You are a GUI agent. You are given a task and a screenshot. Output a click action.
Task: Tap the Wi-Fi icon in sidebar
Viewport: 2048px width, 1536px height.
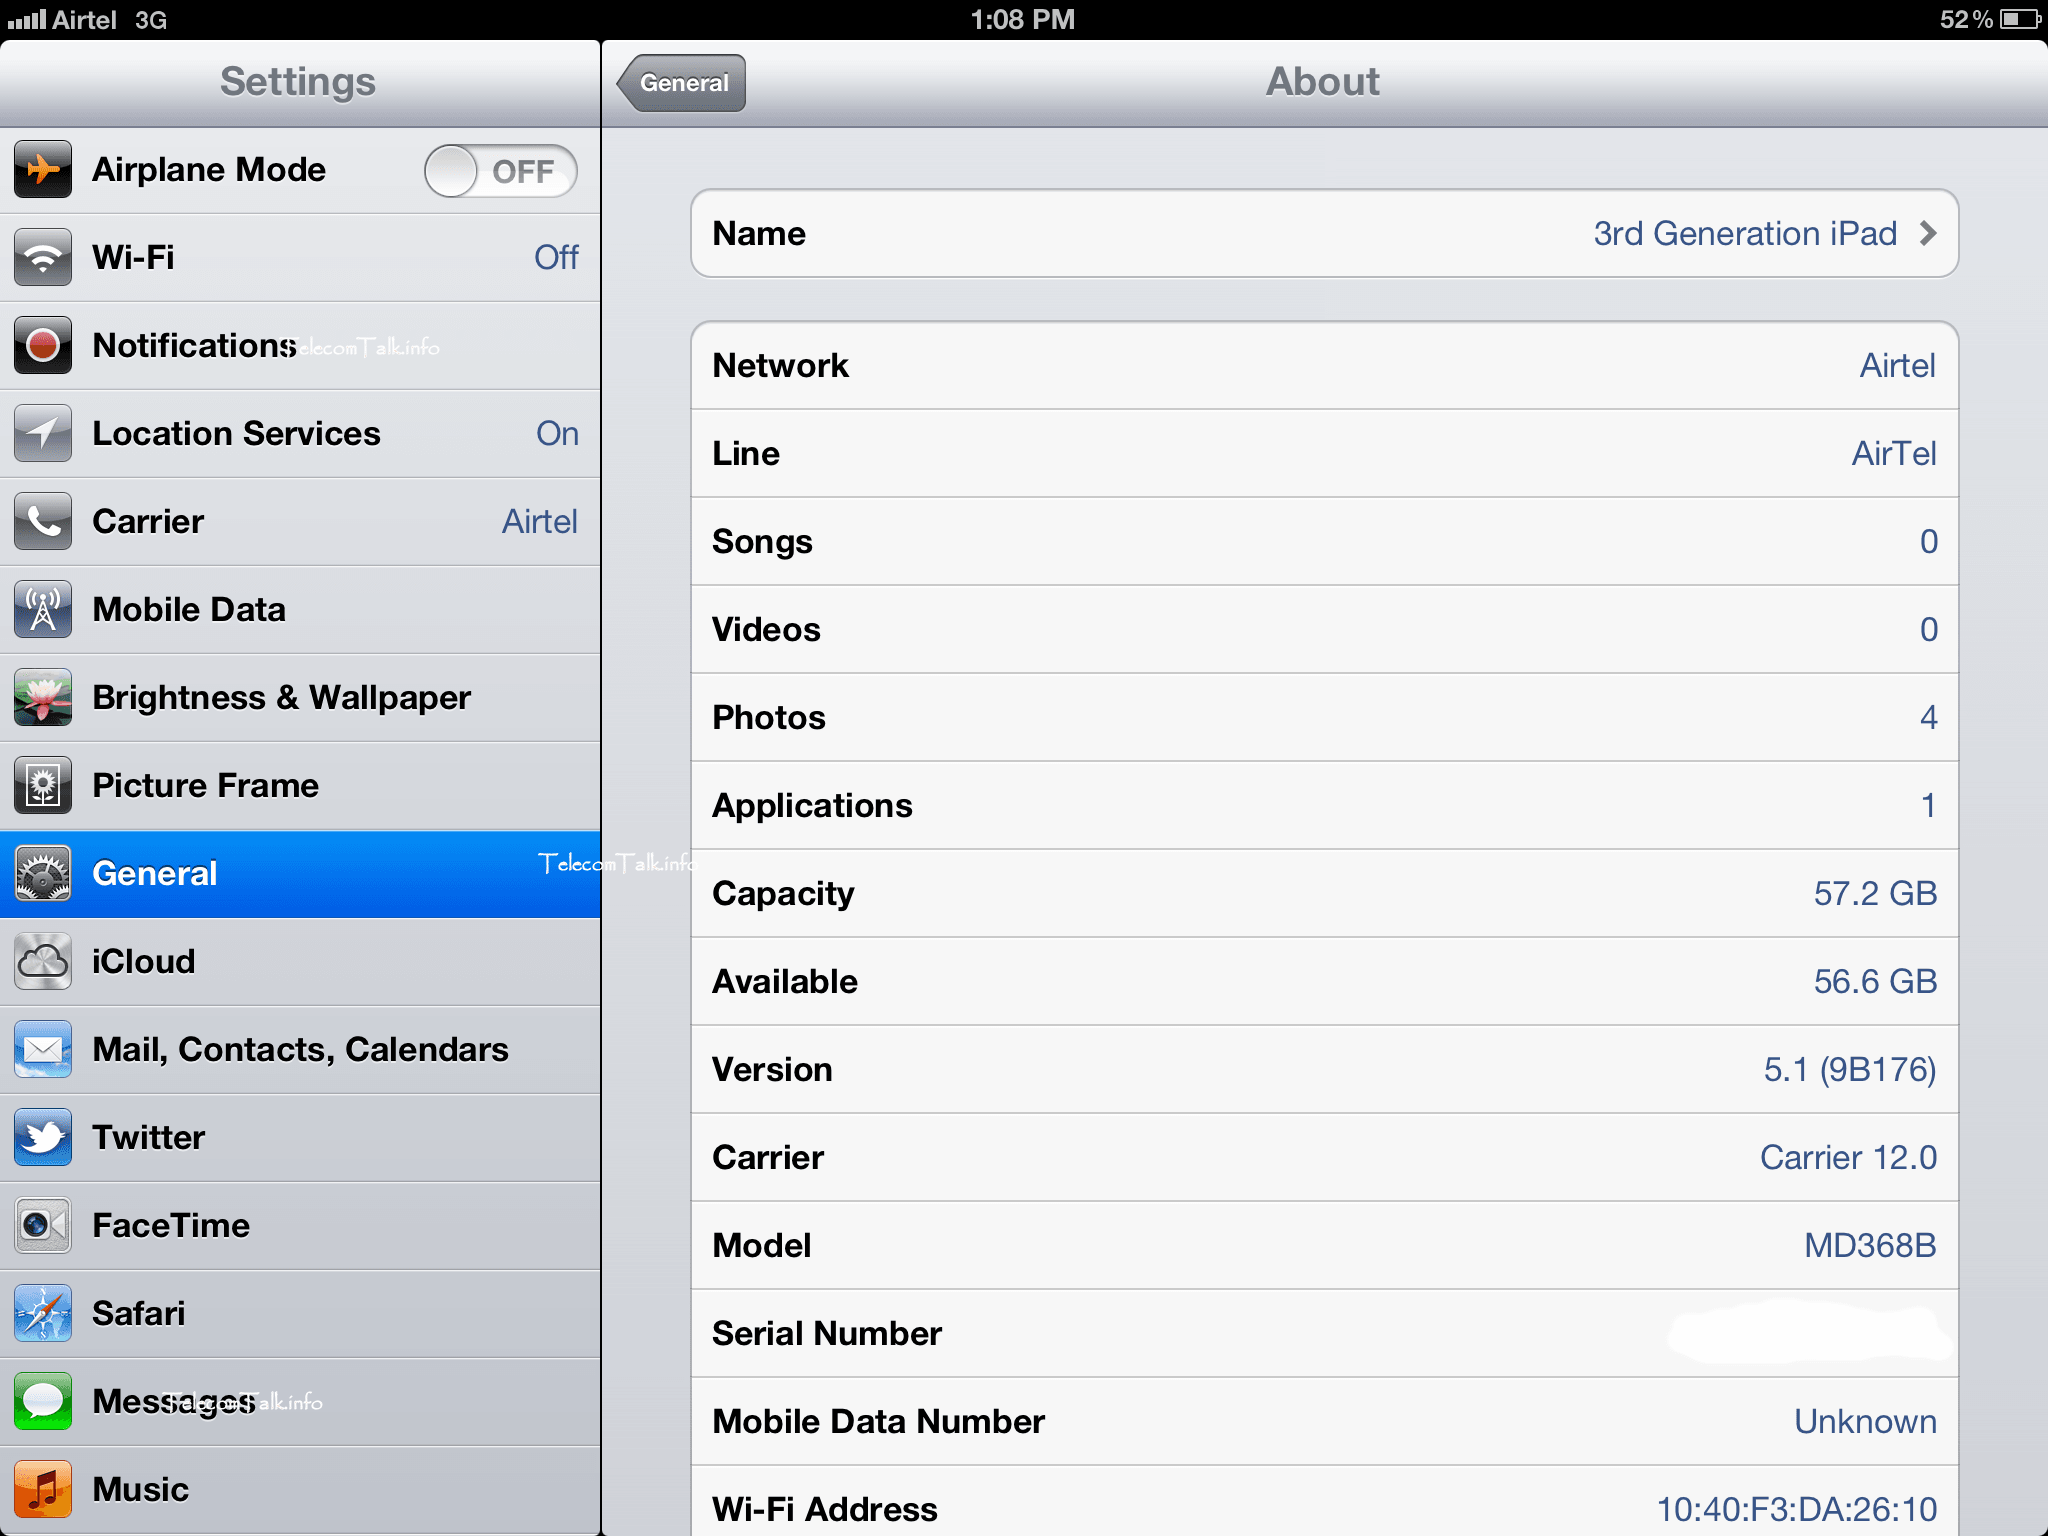[x=43, y=257]
